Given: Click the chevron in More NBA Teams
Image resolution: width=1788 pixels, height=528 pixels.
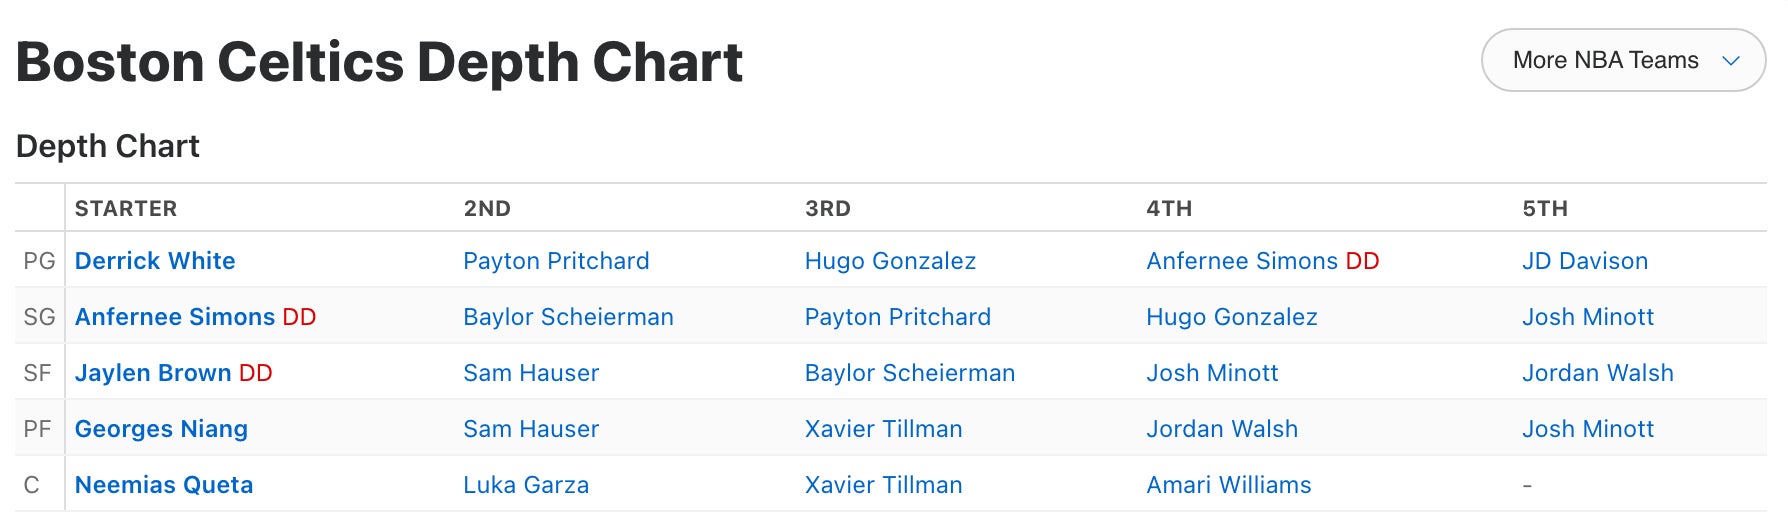Looking at the screenshot, I should coord(1731,61).
